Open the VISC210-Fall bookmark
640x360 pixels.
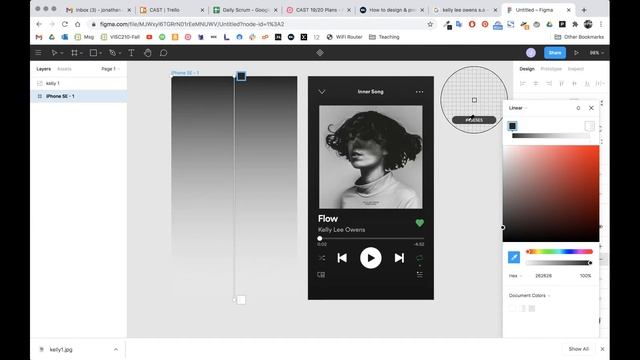coord(120,37)
